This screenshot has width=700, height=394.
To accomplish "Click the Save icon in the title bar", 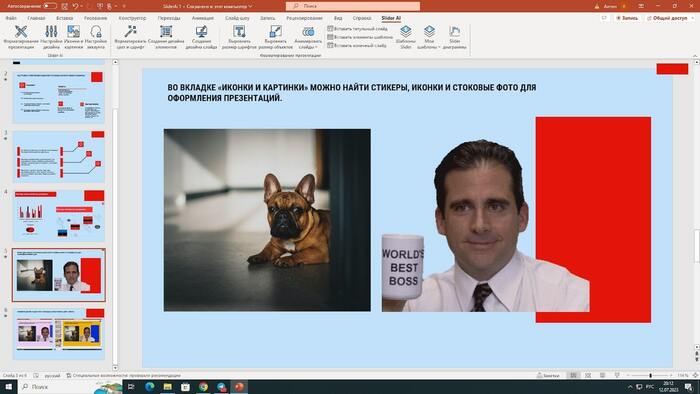I will point(65,6).
